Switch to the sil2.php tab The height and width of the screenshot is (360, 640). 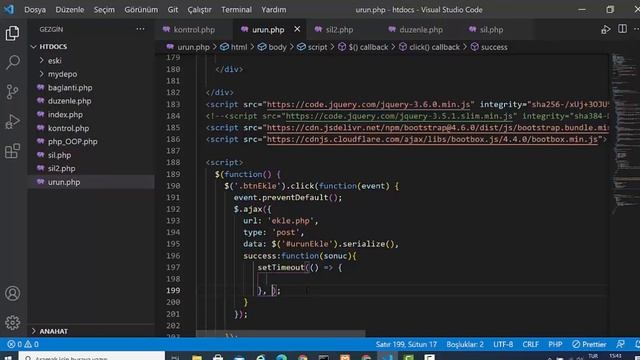point(339,29)
